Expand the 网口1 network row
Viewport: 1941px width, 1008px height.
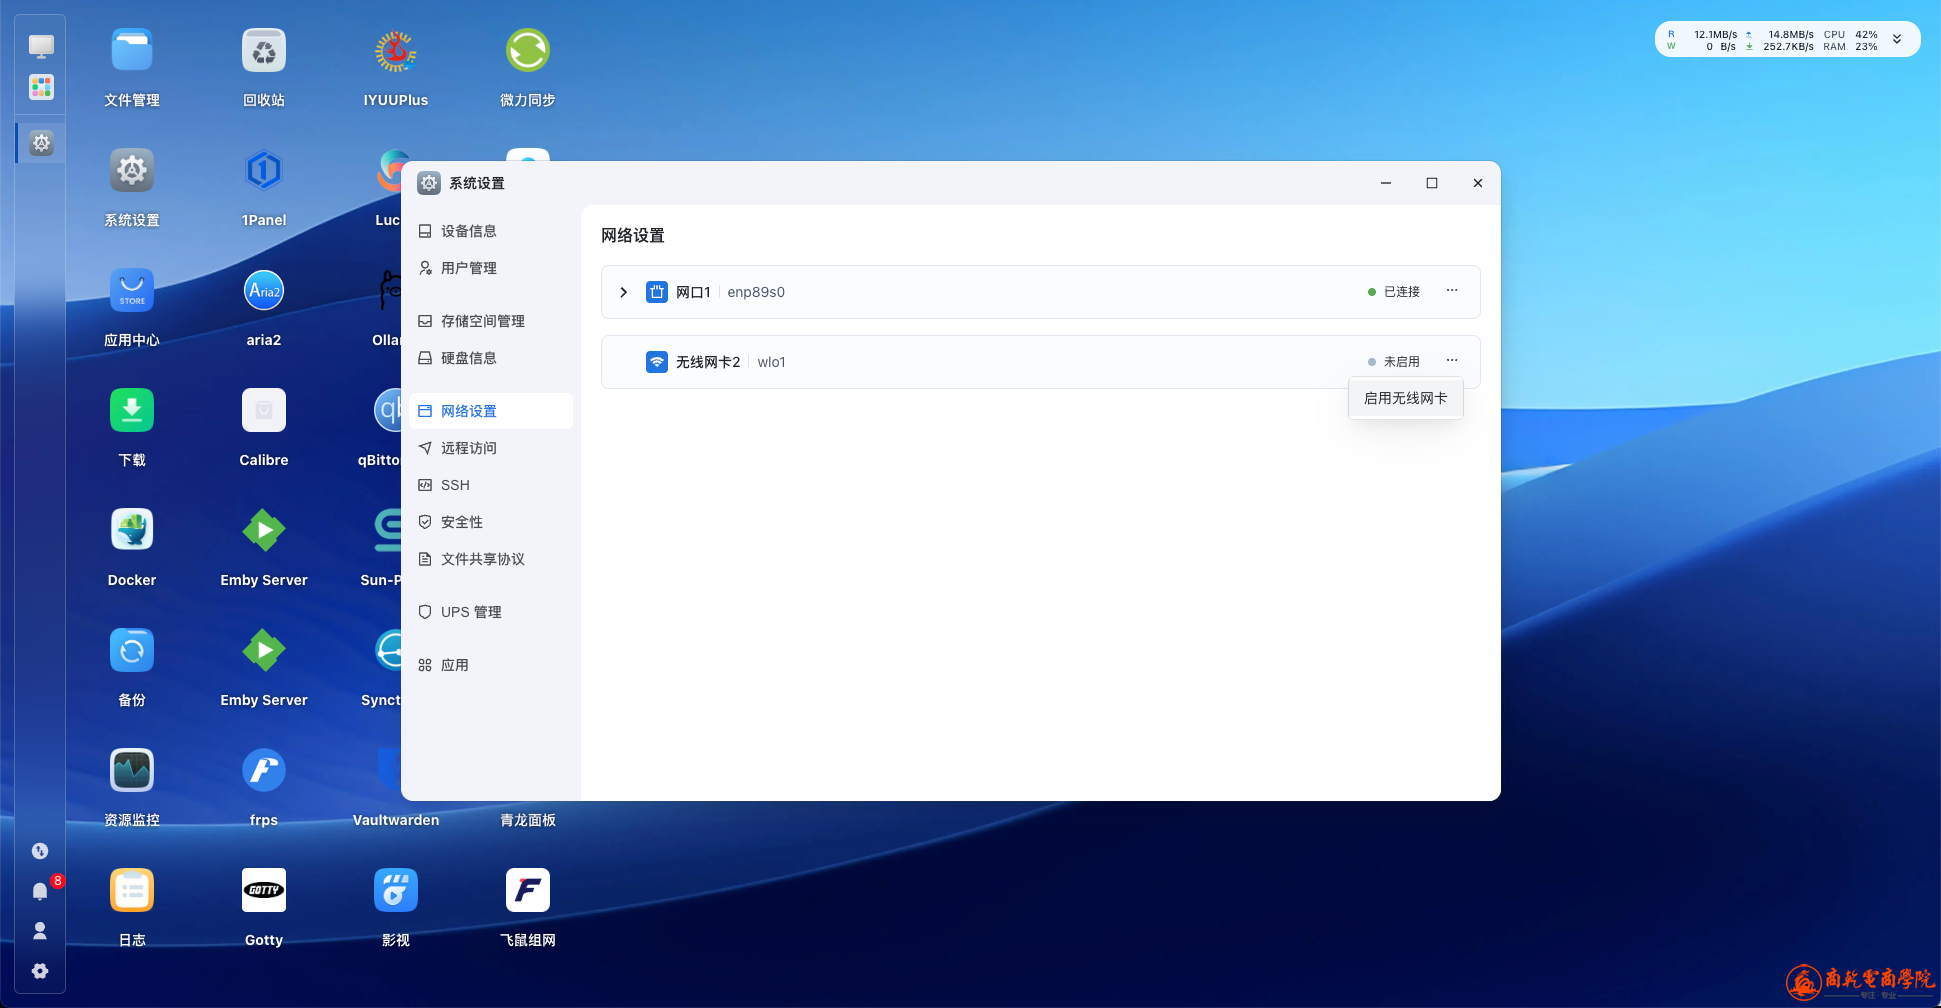623,292
